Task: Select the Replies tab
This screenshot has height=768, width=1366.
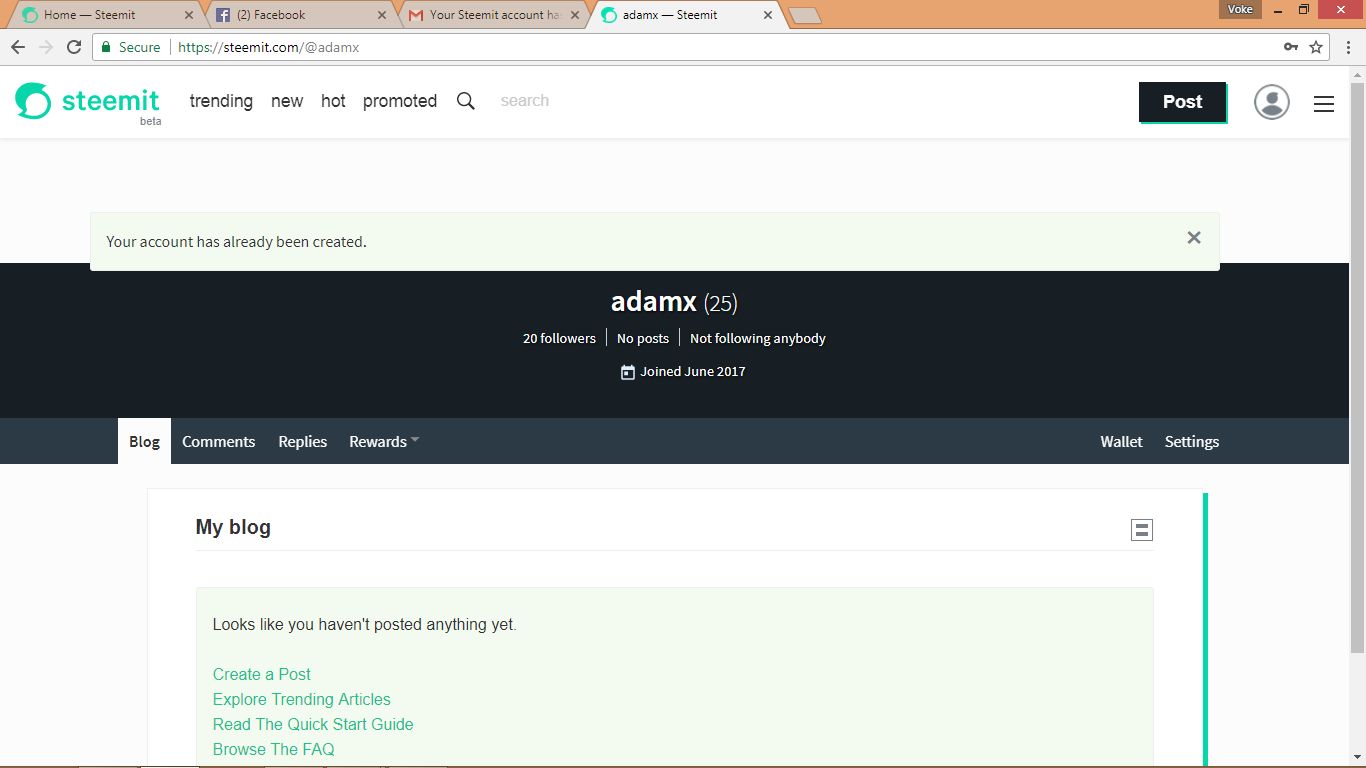Action: tap(303, 441)
